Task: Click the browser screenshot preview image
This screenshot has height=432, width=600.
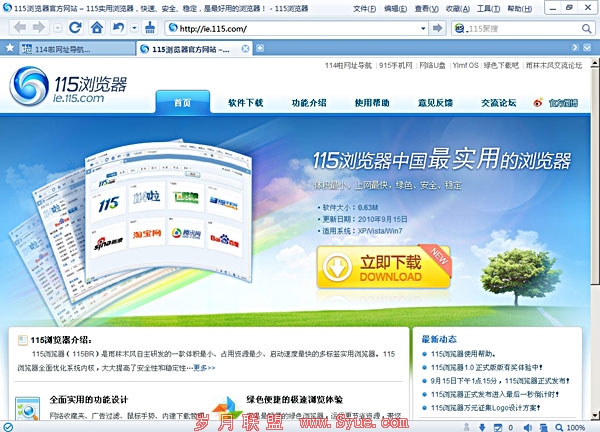Action: click(168, 212)
